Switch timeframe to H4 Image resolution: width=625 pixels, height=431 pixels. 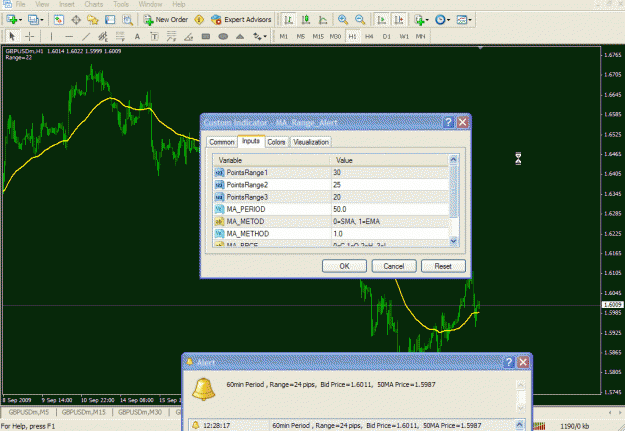(x=369, y=36)
